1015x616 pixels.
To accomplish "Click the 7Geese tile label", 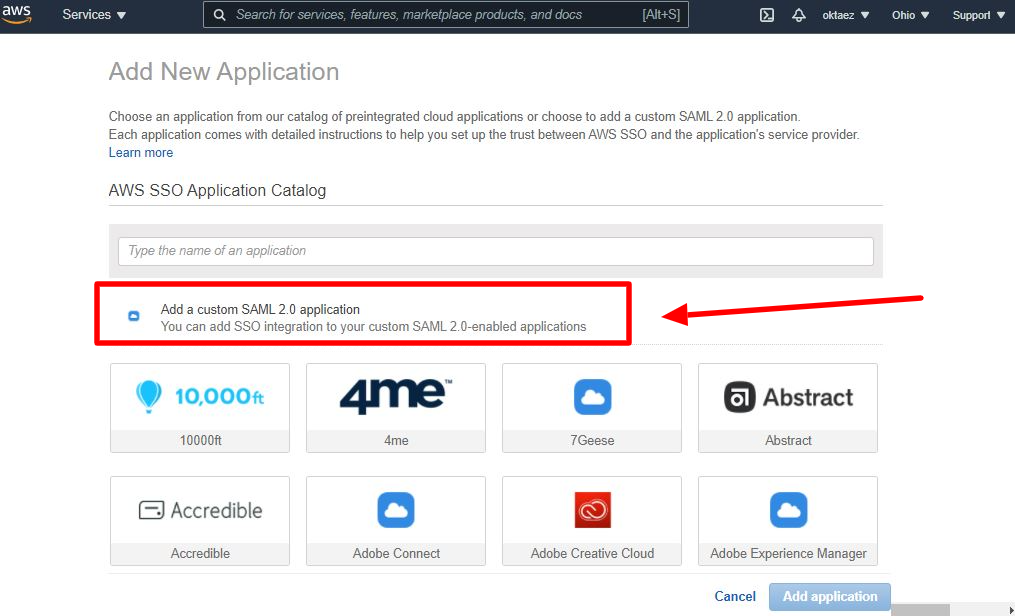I will tap(592, 440).
